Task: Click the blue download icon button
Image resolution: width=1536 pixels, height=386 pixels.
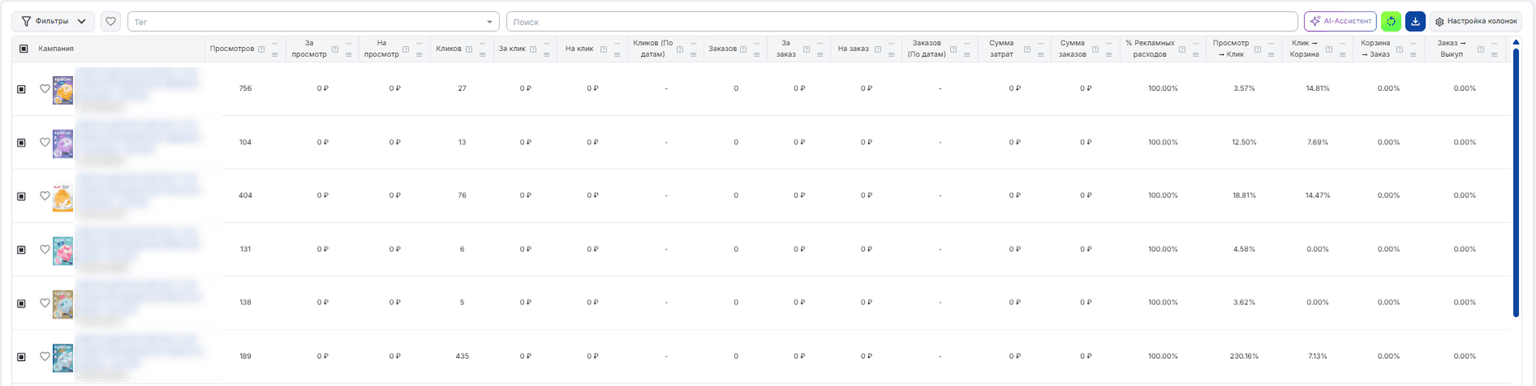Action: tap(1415, 21)
